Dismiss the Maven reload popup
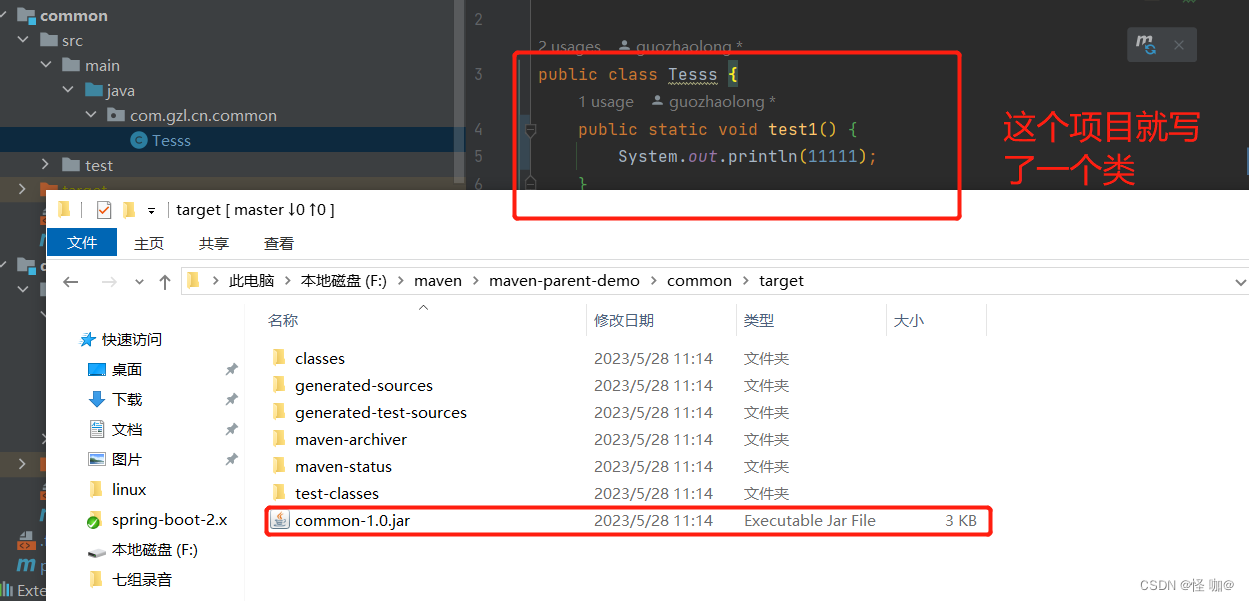 (1179, 45)
